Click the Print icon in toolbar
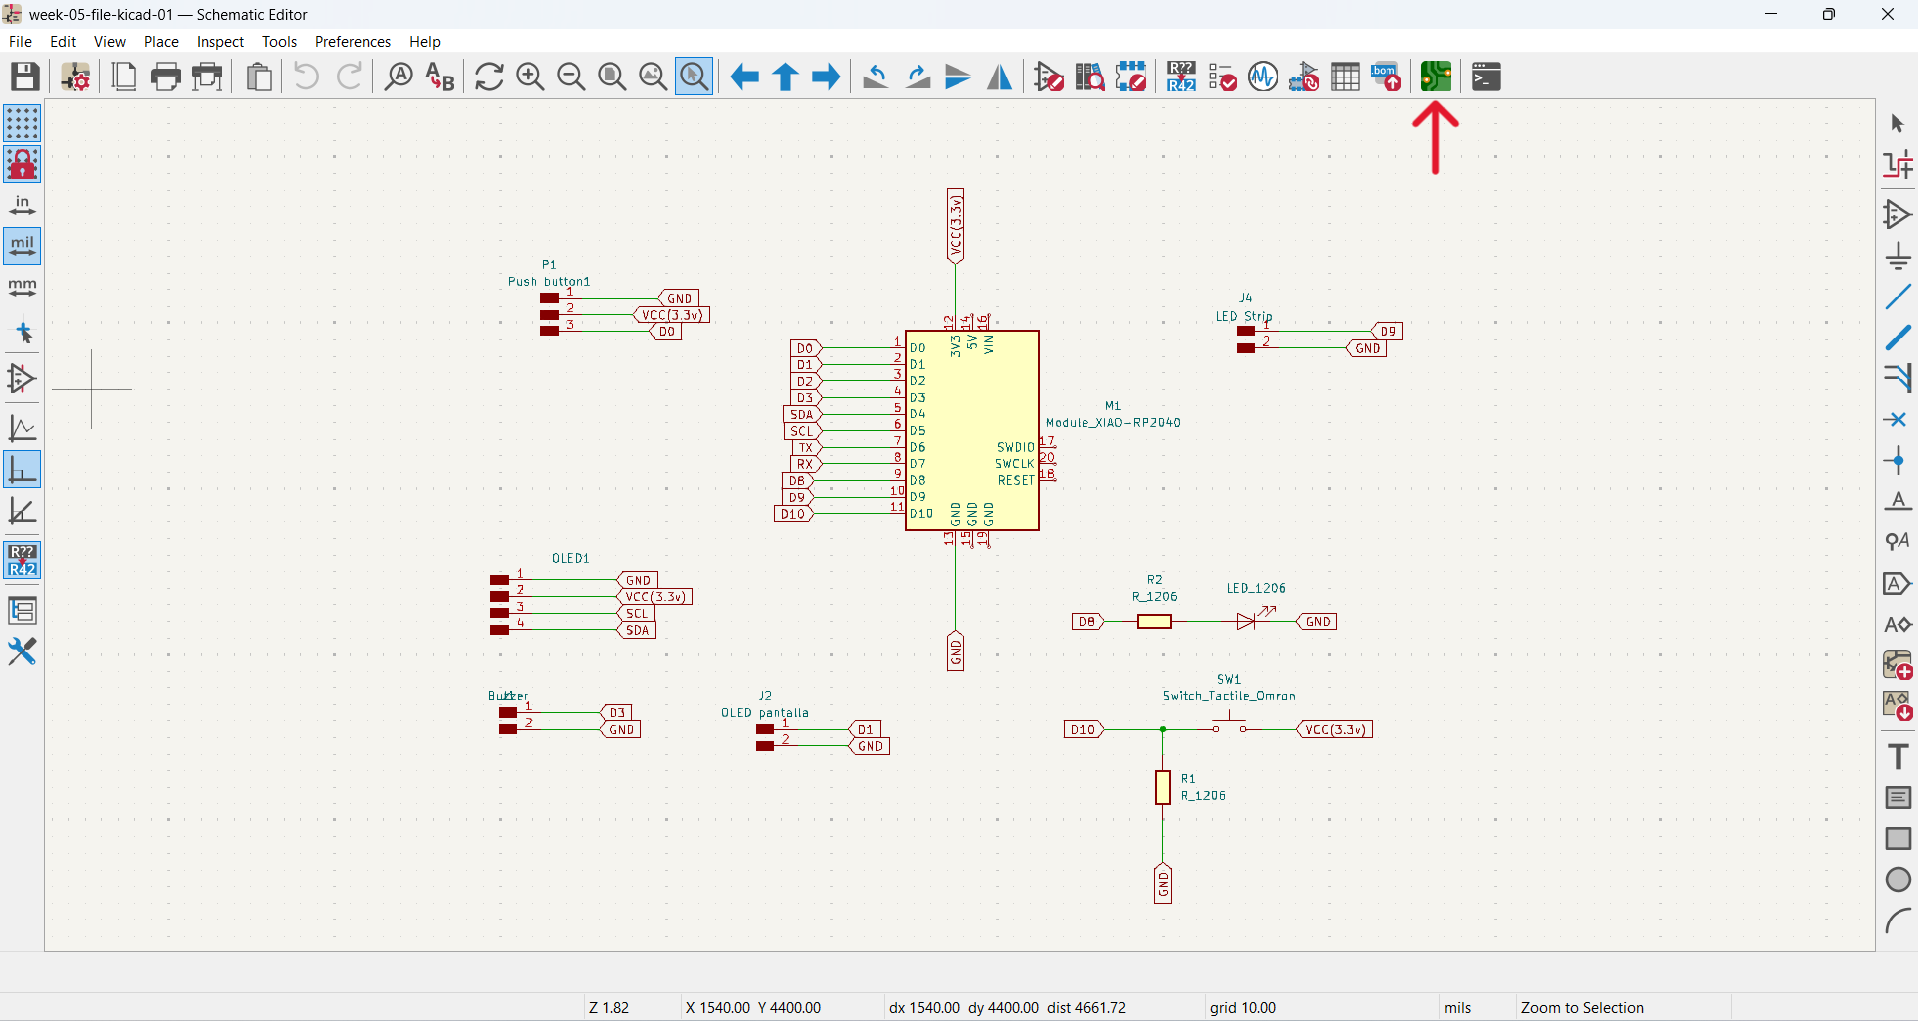The width and height of the screenshot is (1918, 1021). [166, 76]
